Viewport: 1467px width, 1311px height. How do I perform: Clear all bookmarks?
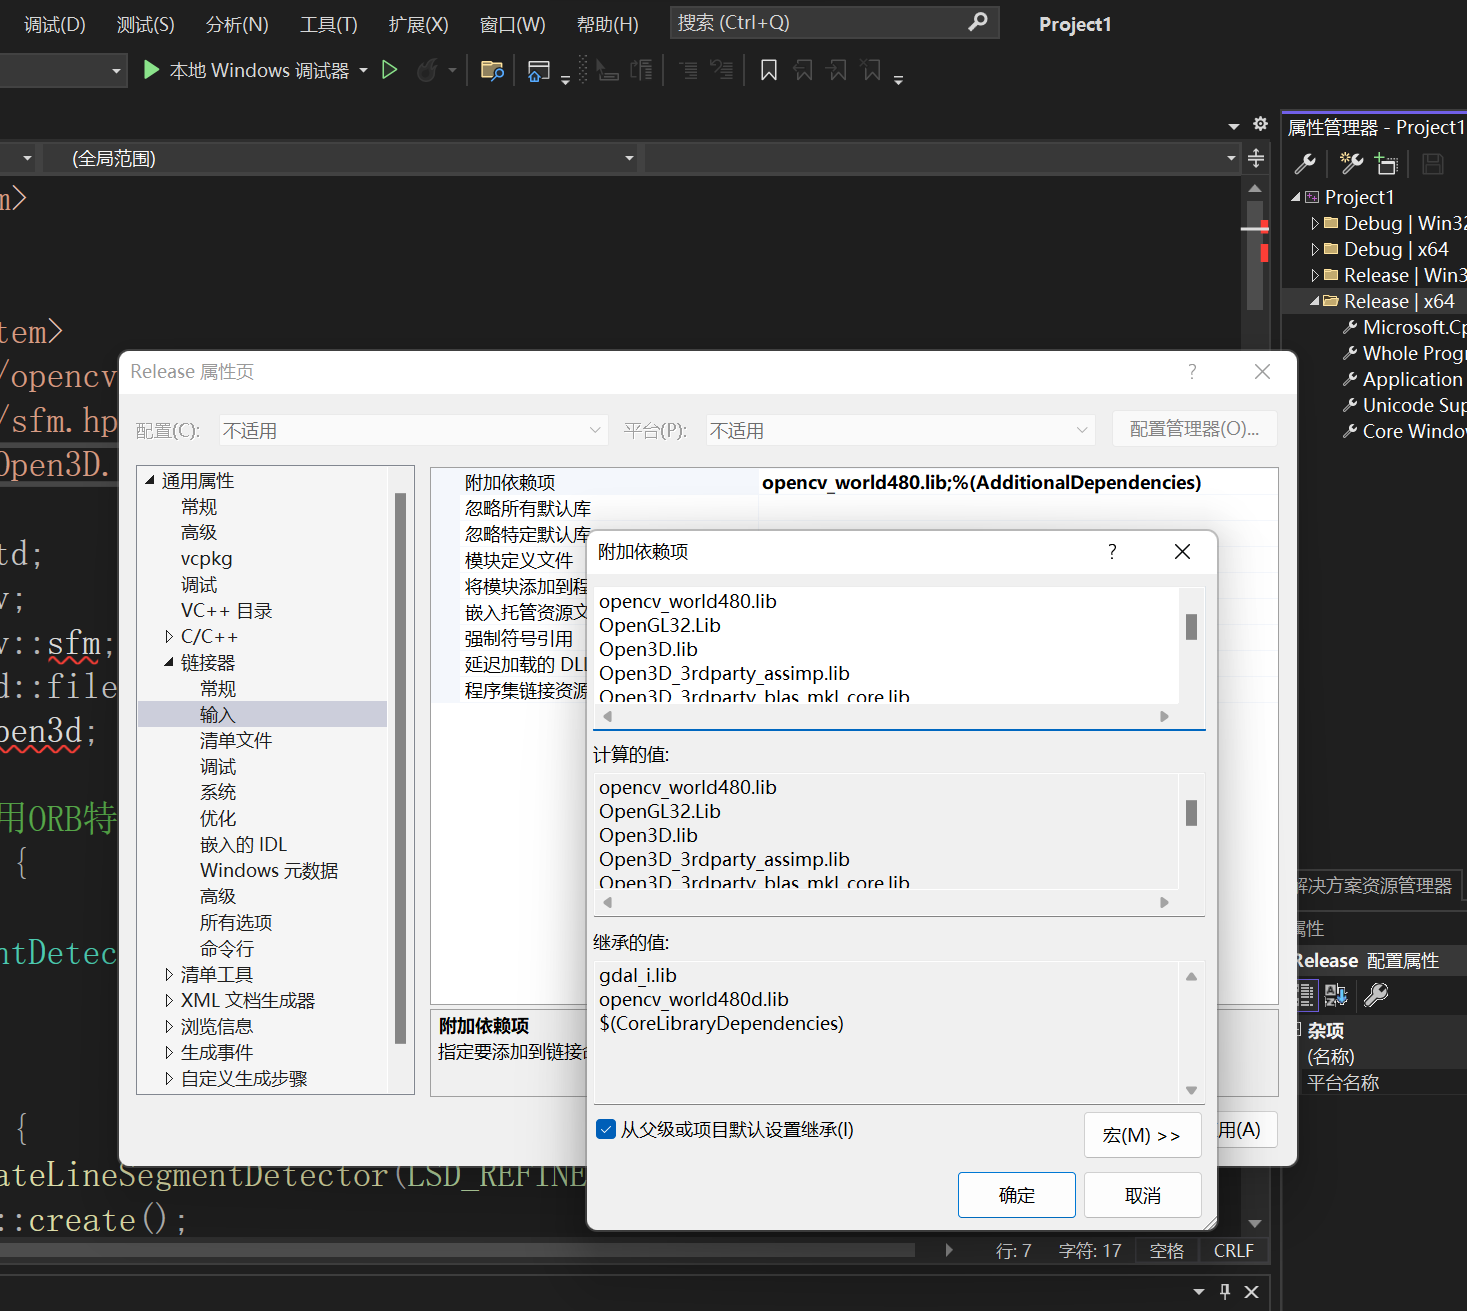(x=869, y=70)
